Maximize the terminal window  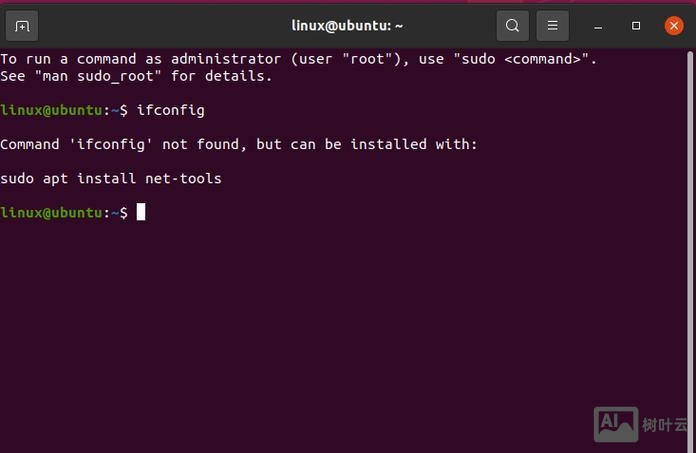pos(636,26)
